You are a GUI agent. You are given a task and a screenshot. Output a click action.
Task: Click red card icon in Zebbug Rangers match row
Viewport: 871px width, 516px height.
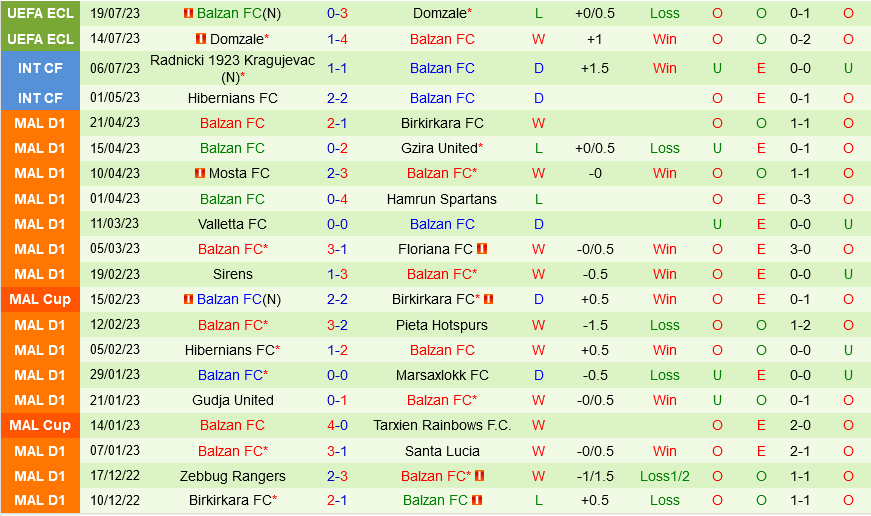(x=480, y=476)
